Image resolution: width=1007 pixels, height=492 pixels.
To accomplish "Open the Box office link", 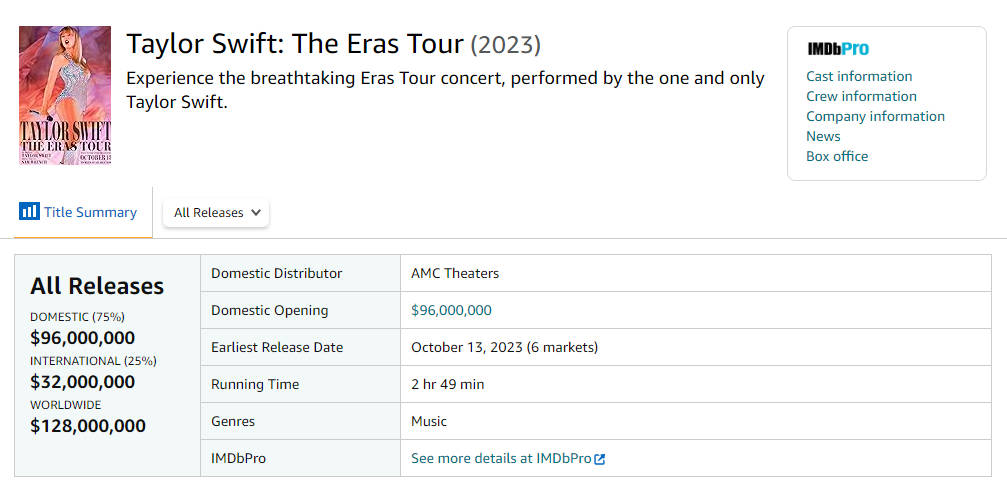I will (x=837, y=156).
